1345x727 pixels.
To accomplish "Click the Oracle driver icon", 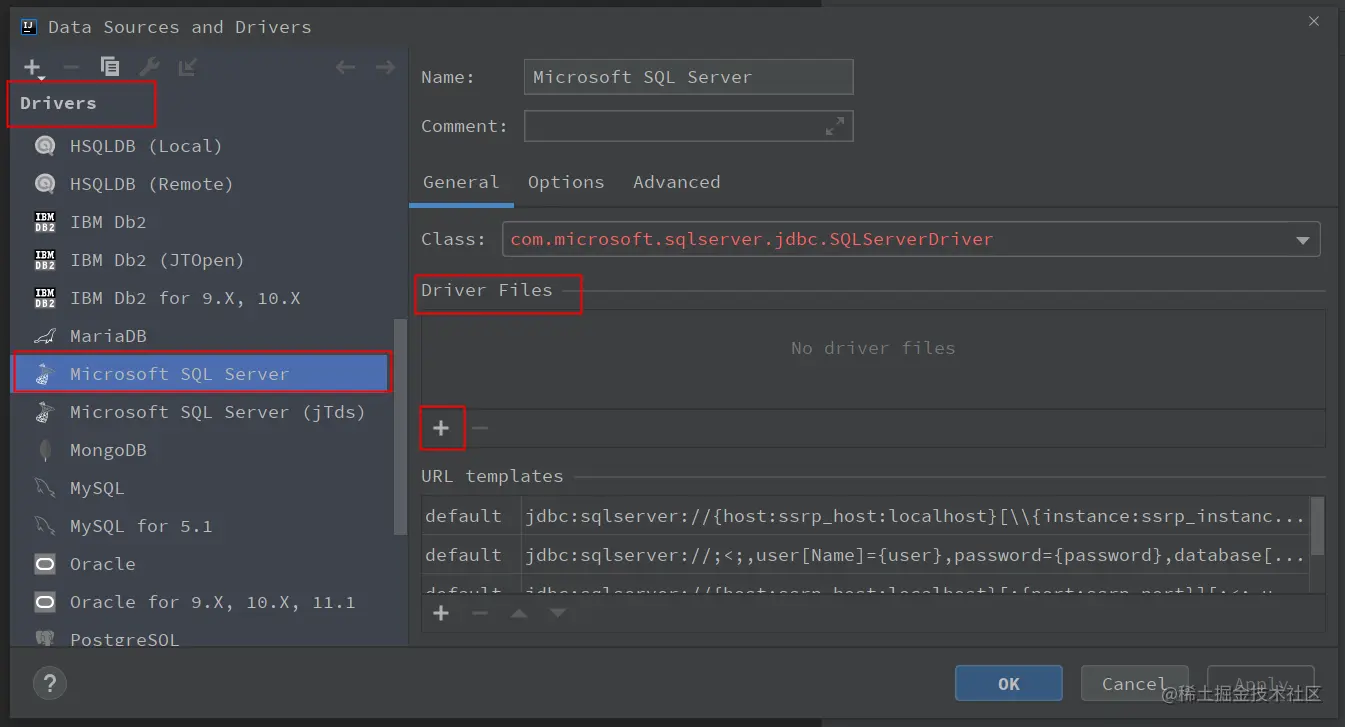I will click(45, 564).
